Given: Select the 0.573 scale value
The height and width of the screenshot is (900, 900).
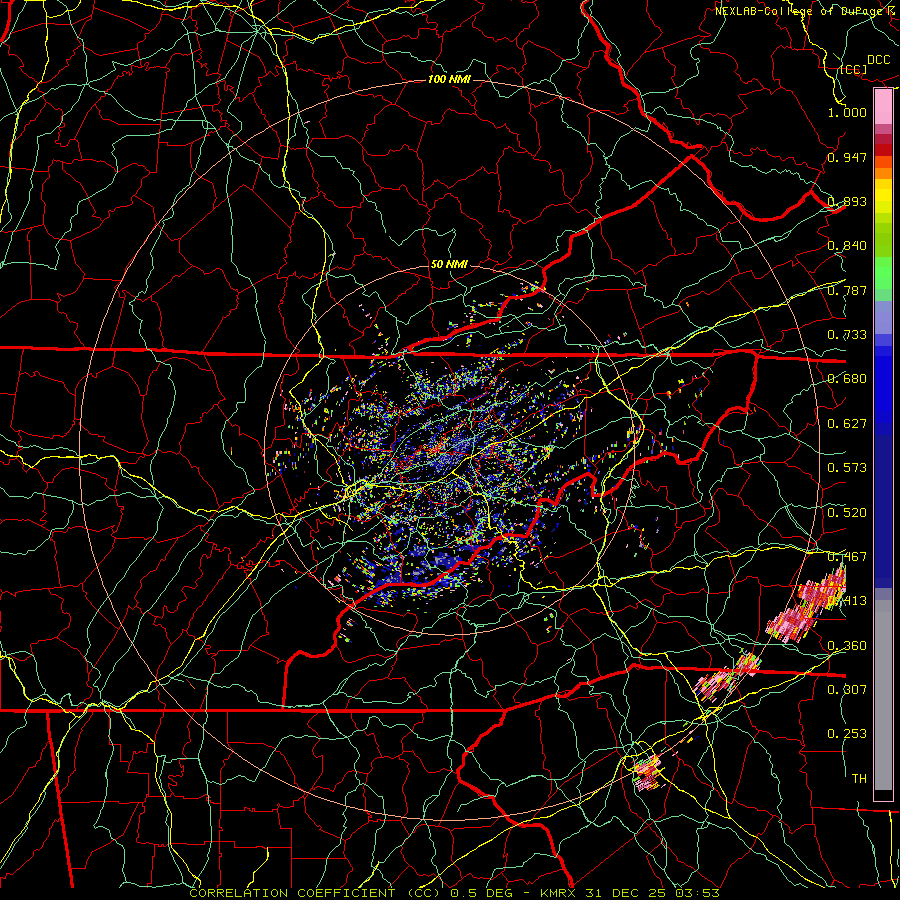Looking at the screenshot, I should click(x=847, y=468).
